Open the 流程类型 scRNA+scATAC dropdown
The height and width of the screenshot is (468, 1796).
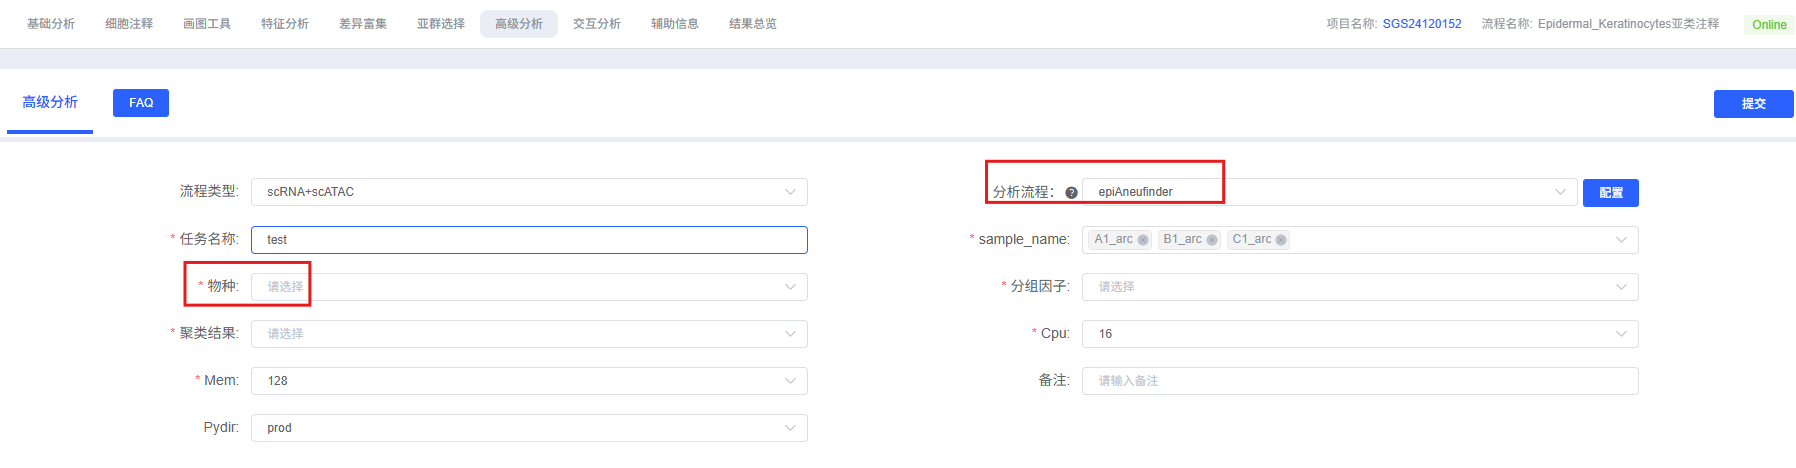click(x=529, y=192)
